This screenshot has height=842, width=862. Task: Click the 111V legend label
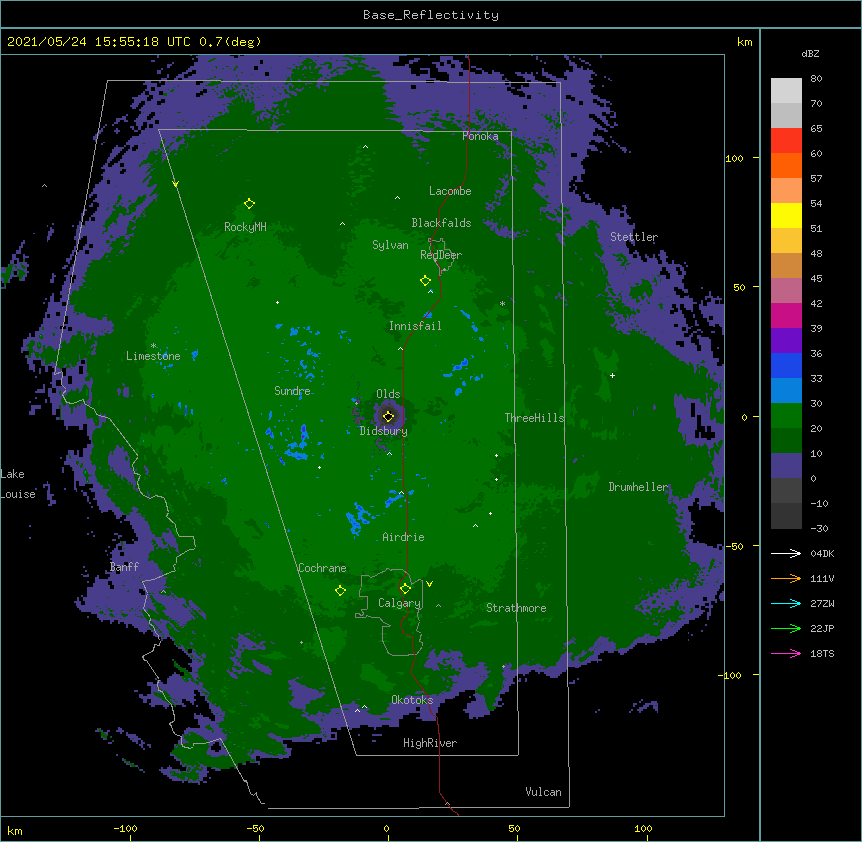[822, 578]
